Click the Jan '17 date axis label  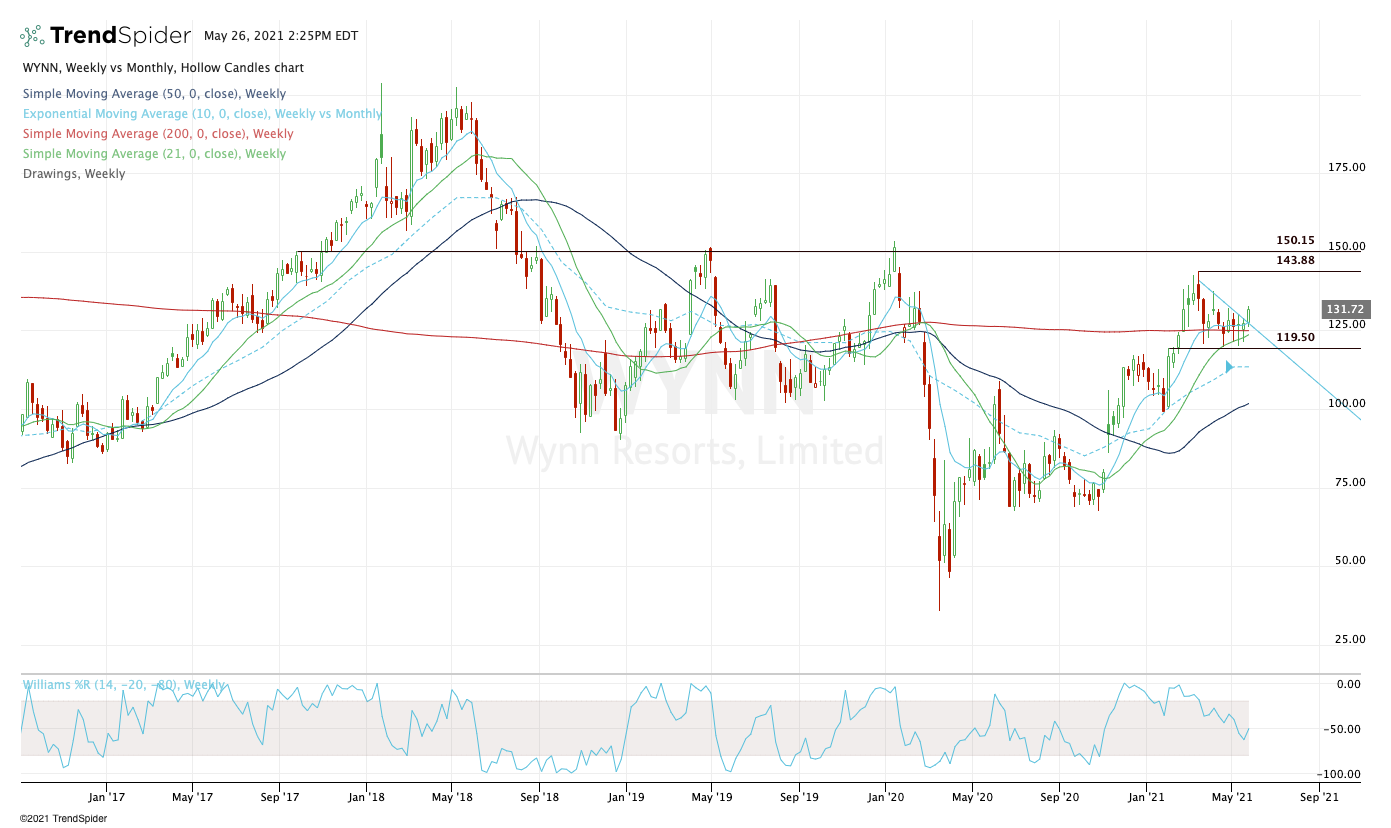pyautogui.click(x=105, y=797)
